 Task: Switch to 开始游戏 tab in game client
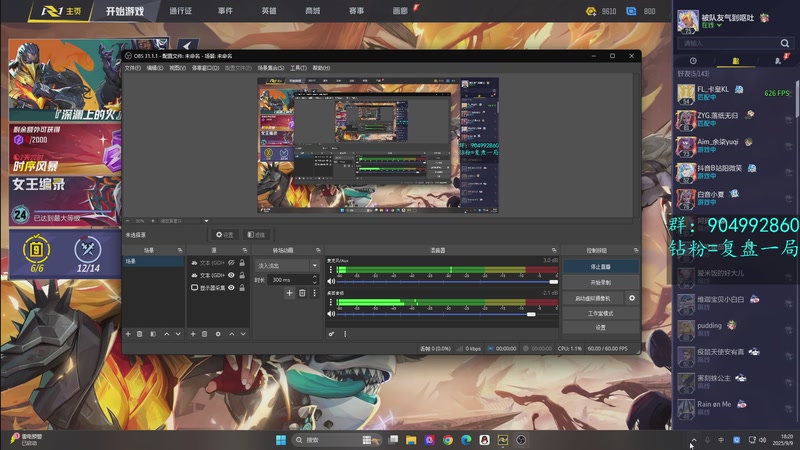click(x=125, y=11)
